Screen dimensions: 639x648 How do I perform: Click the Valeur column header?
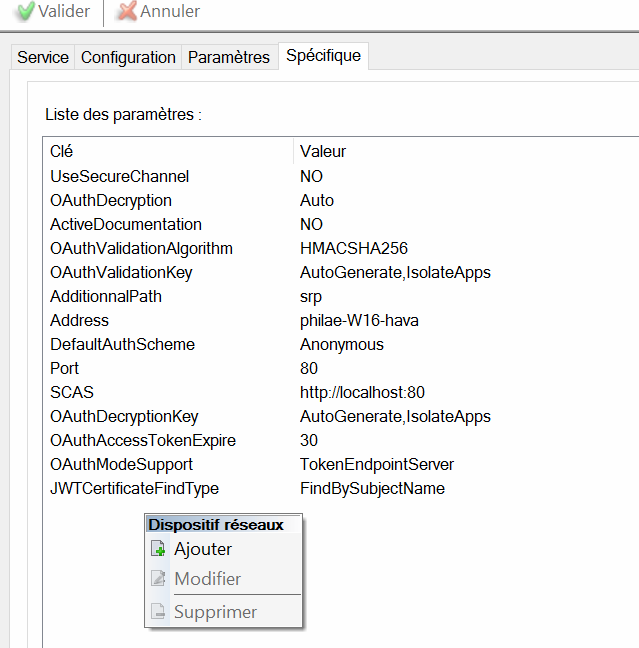click(323, 152)
